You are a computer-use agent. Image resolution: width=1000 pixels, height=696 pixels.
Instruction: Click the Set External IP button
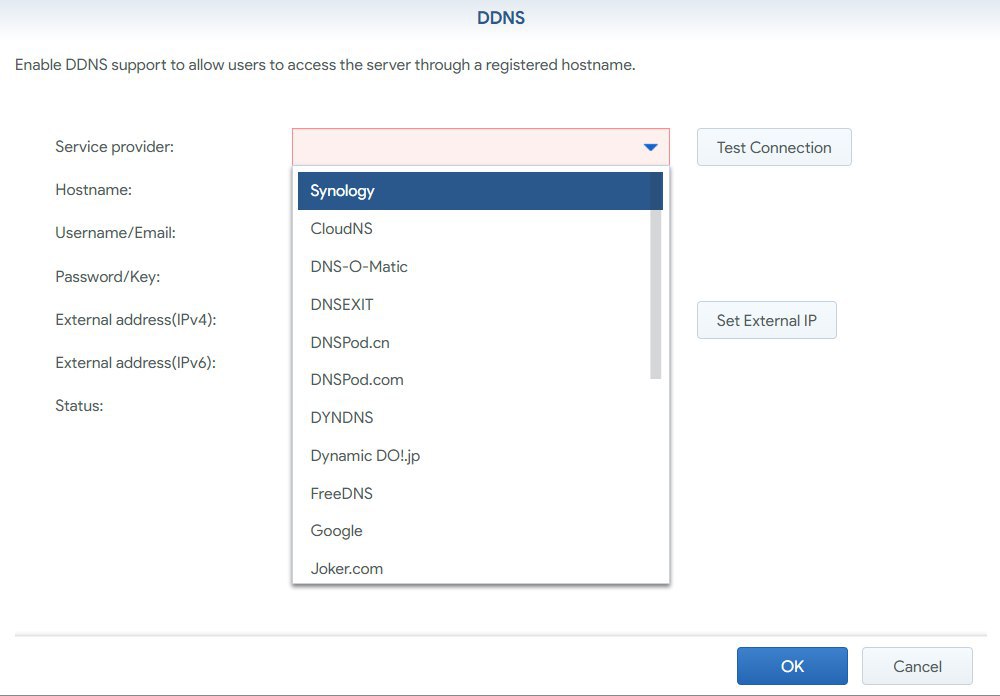[x=767, y=320]
